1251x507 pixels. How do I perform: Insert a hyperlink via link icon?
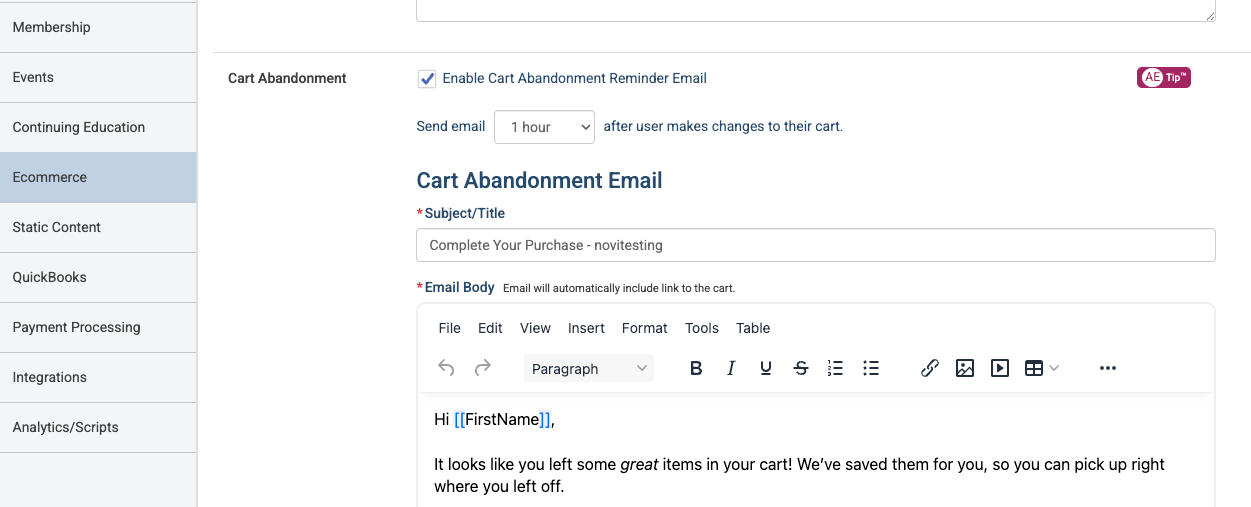point(930,368)
